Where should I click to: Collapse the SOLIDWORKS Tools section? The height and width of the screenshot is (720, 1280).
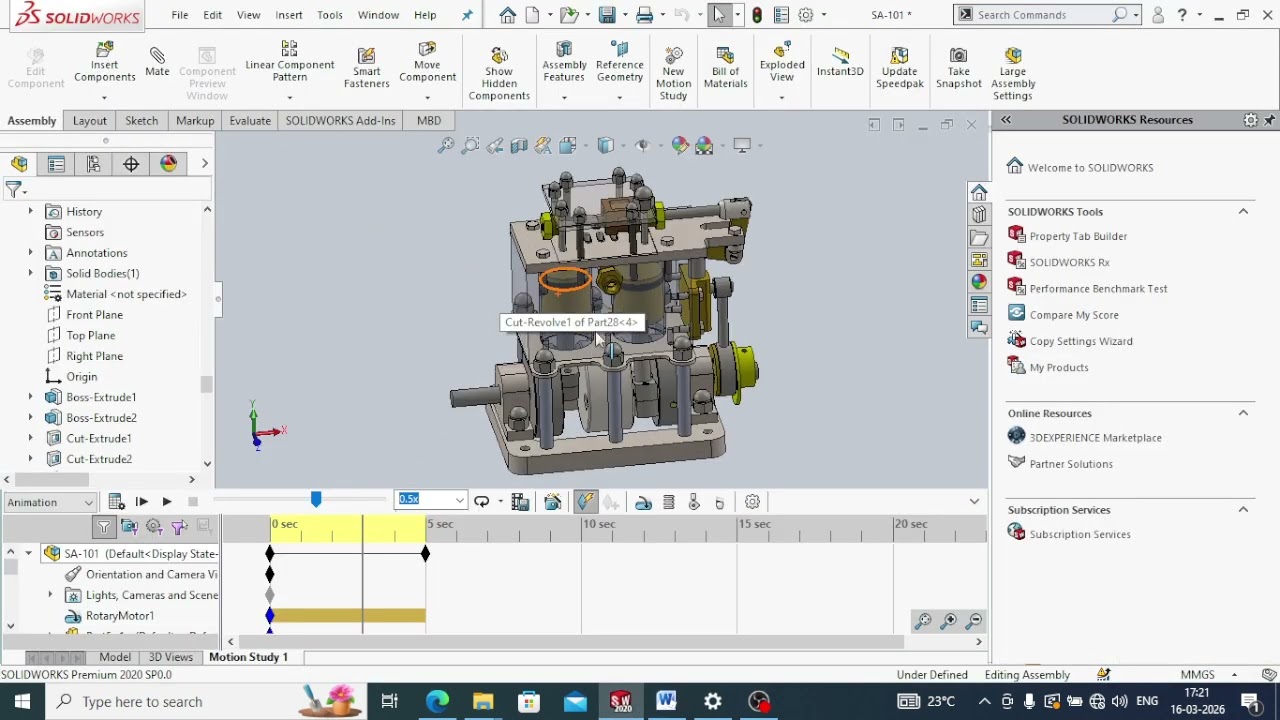[x=1243, y=211]
